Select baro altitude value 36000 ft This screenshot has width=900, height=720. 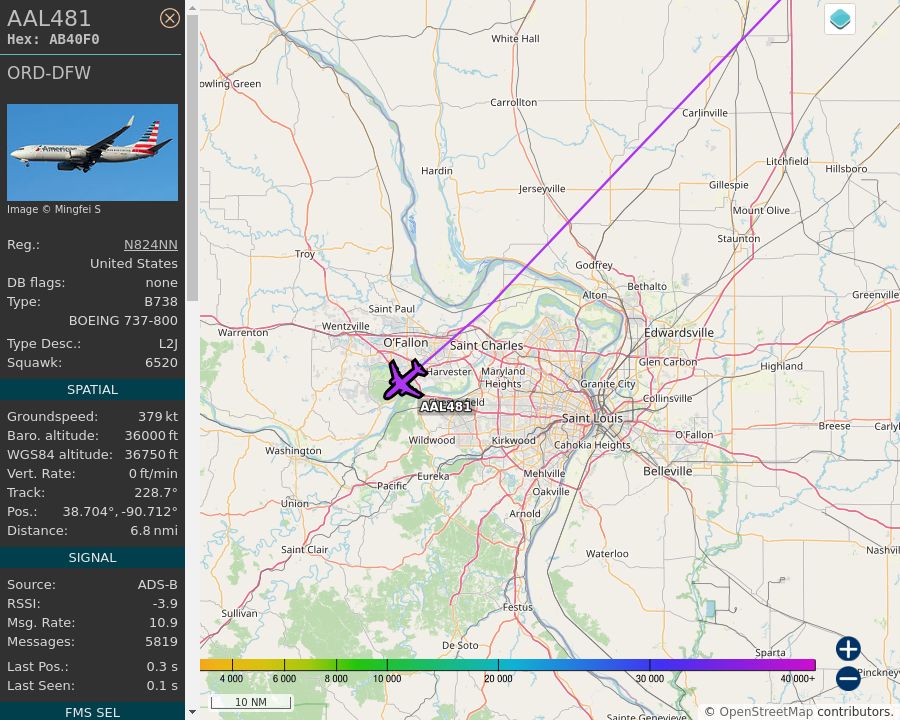[x=152, y=436]
